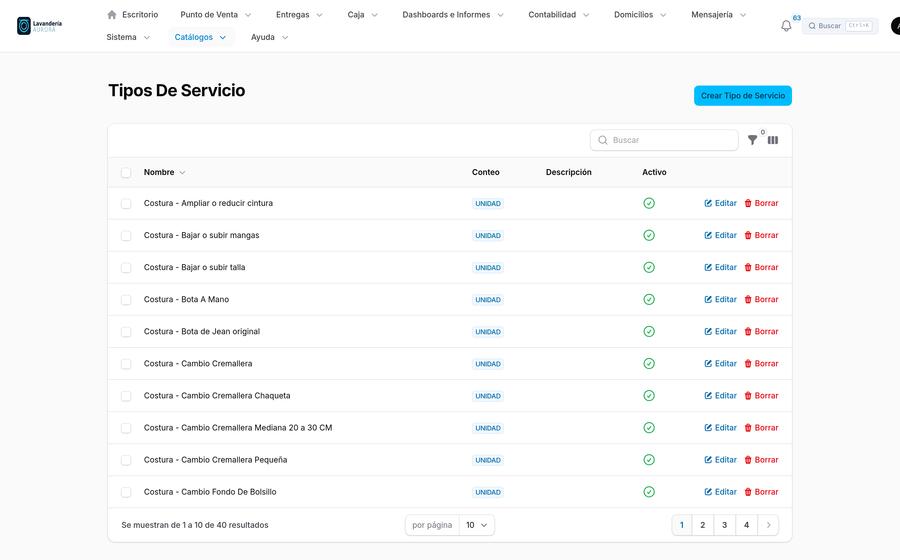Go to page 3 of results
Image resolution: width=900 pixels, height=560 pixels.
tap(724, 525)
